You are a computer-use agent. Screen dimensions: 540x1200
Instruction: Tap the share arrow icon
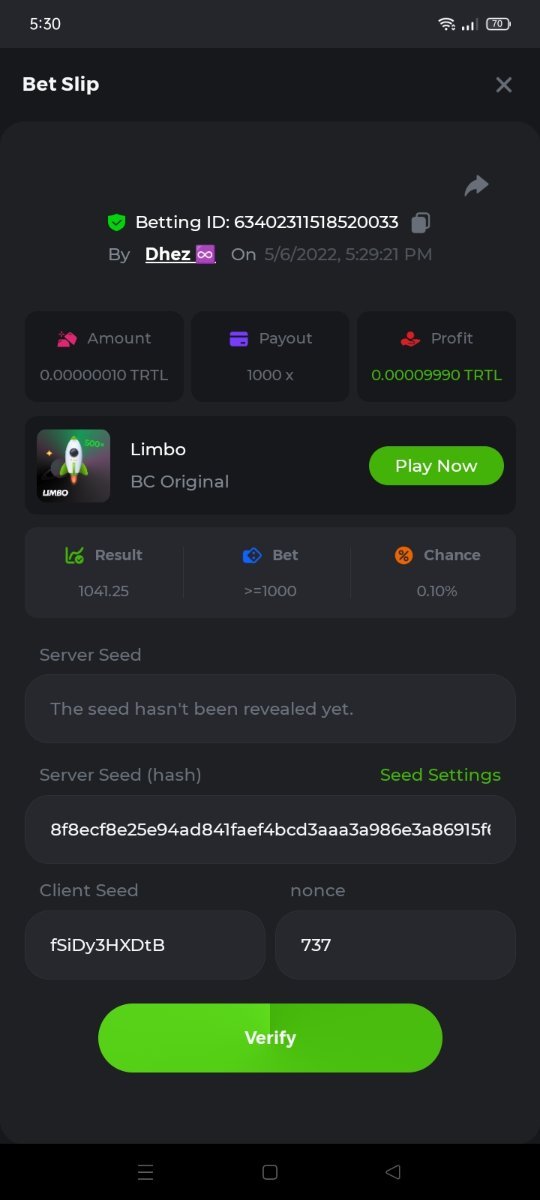[477, 186]
